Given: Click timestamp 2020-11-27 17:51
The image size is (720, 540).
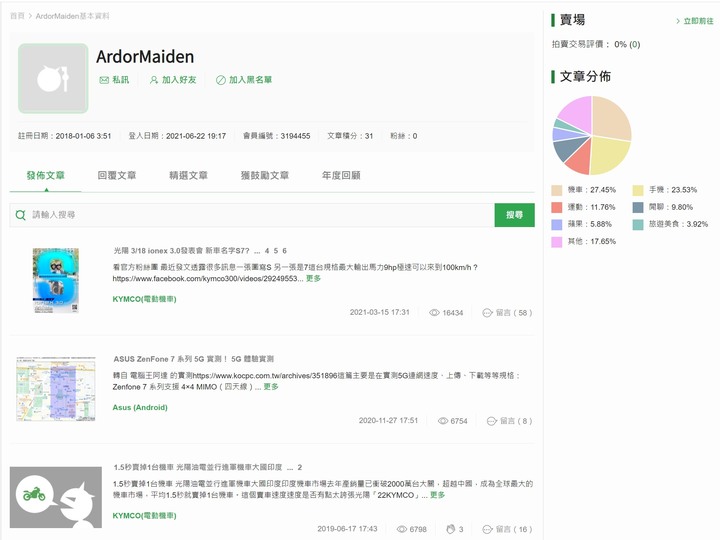Looking at the screenshot, I should pos(388,421).
